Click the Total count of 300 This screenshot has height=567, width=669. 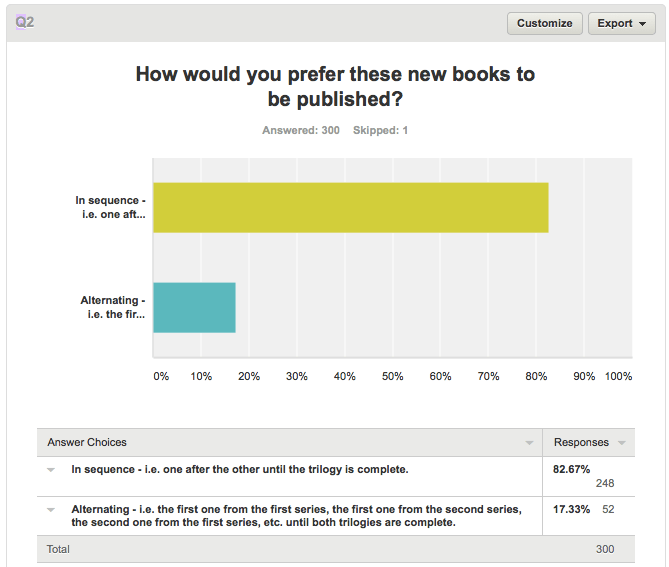pos(606,549)
